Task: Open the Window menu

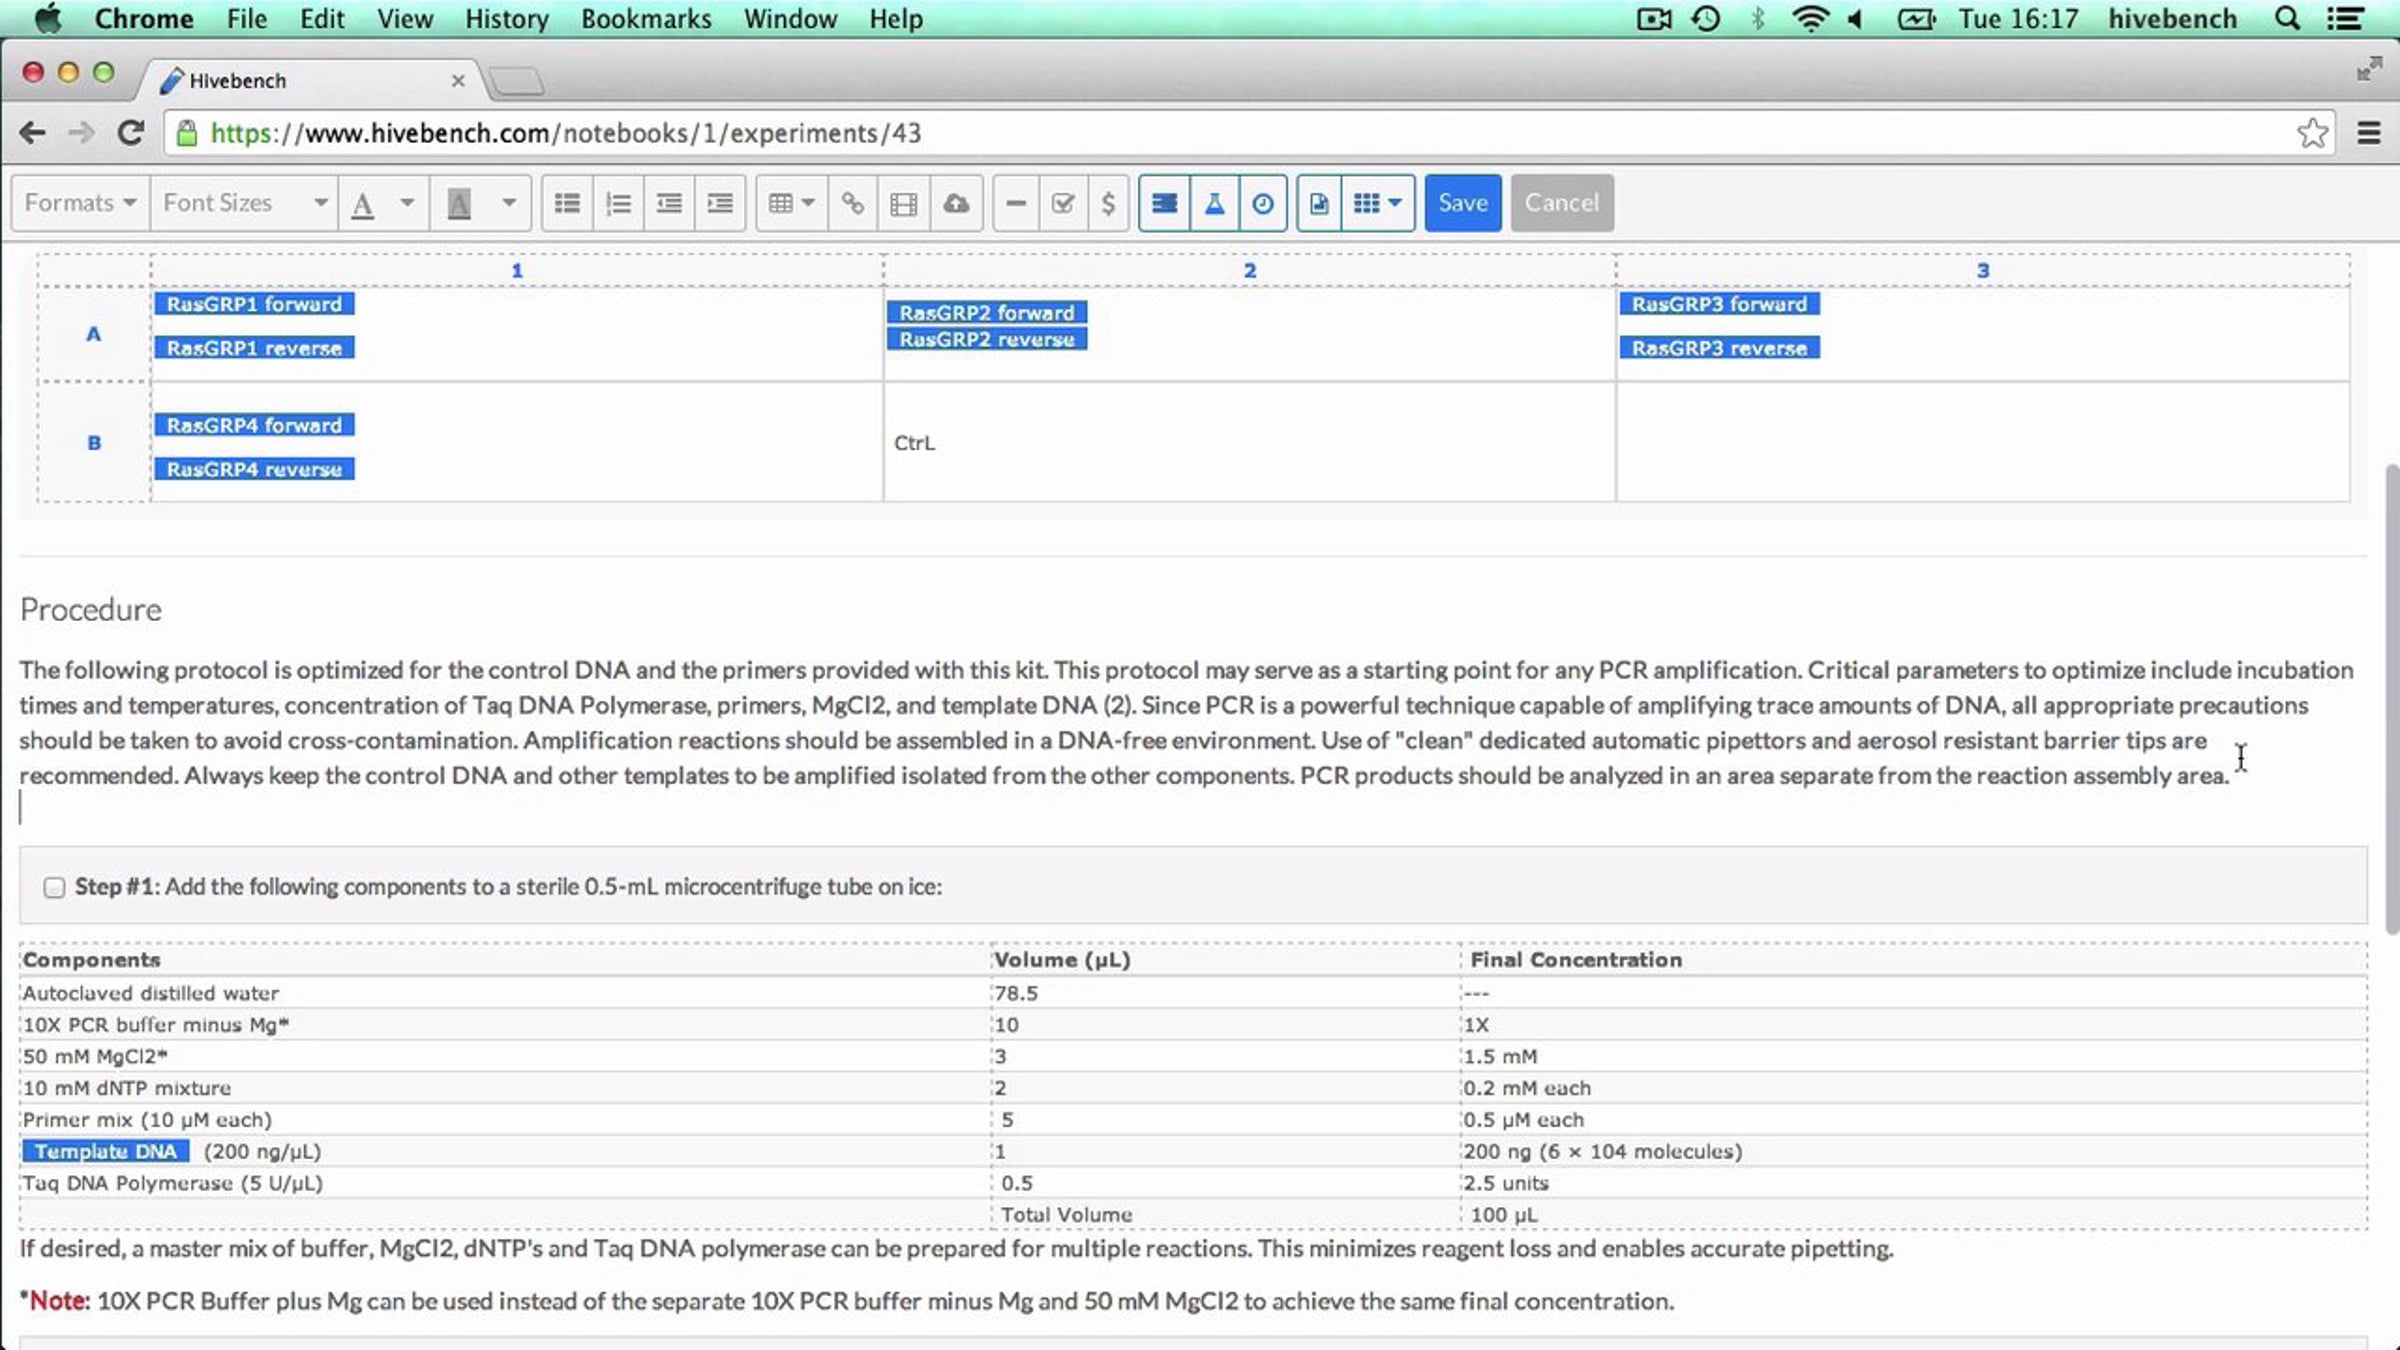Action: pos(790,19)
